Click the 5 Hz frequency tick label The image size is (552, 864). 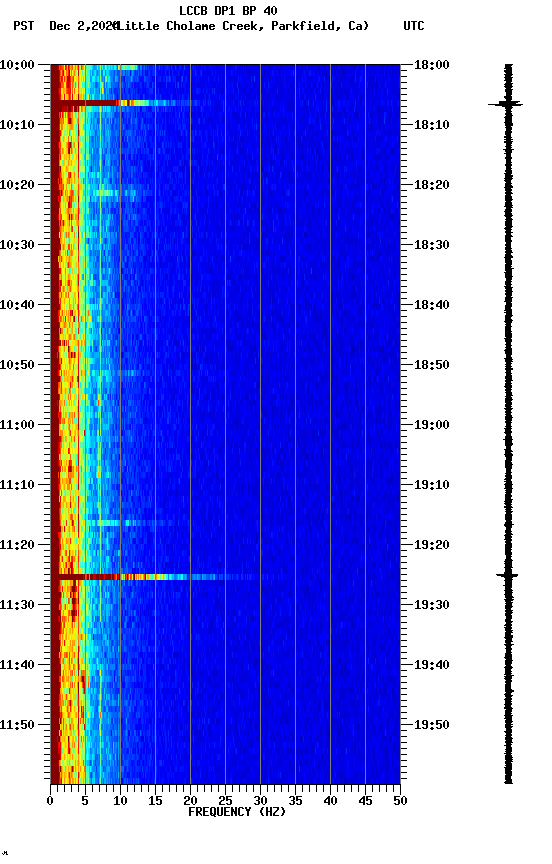point(85,801)
